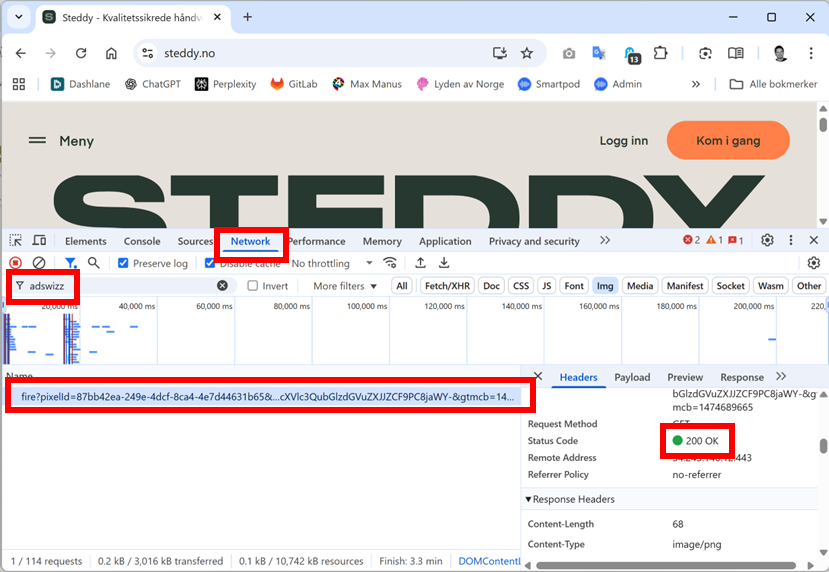This screenshot has height=572, width=829.
Task: Open the Payload tab in details
Action: pos(632,377)
